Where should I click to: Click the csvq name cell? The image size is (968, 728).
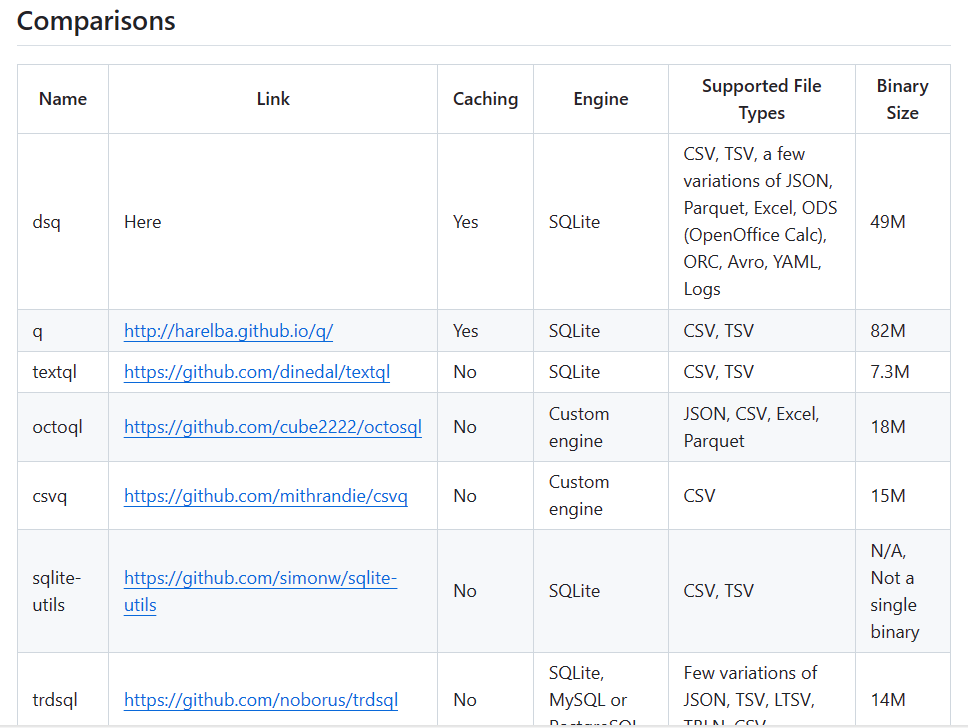tap(50, 496)
